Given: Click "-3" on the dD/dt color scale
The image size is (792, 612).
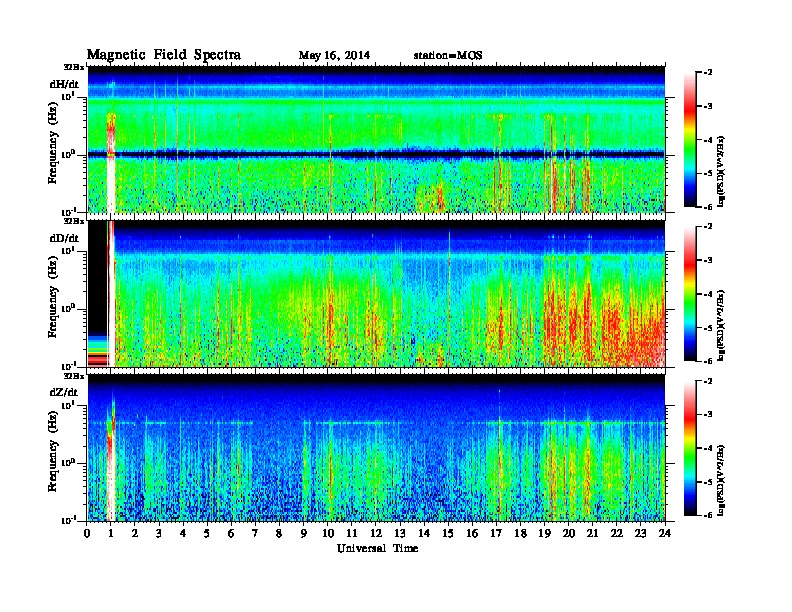Looking at the screenshot, I should [708, 260].
